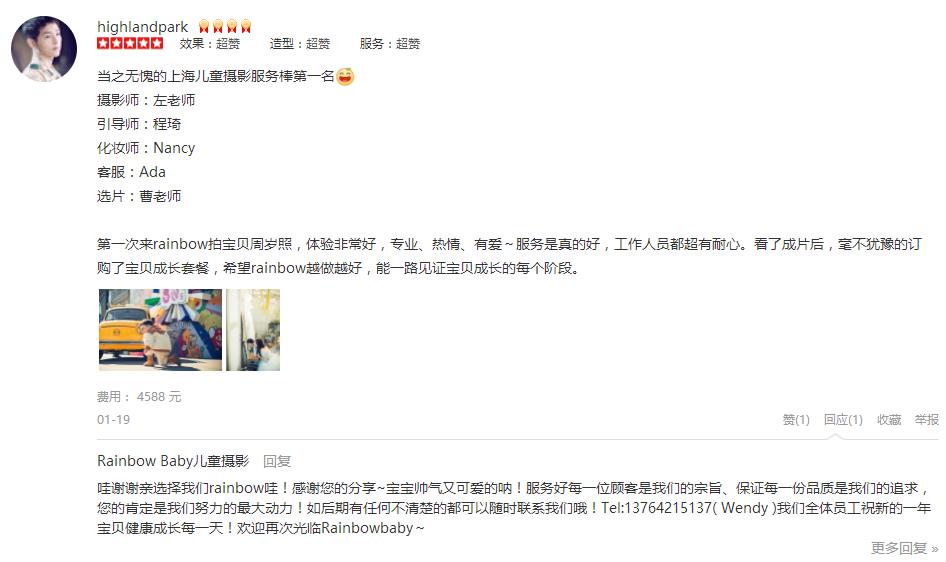Click the 服务：超赞 rating label

390,43
